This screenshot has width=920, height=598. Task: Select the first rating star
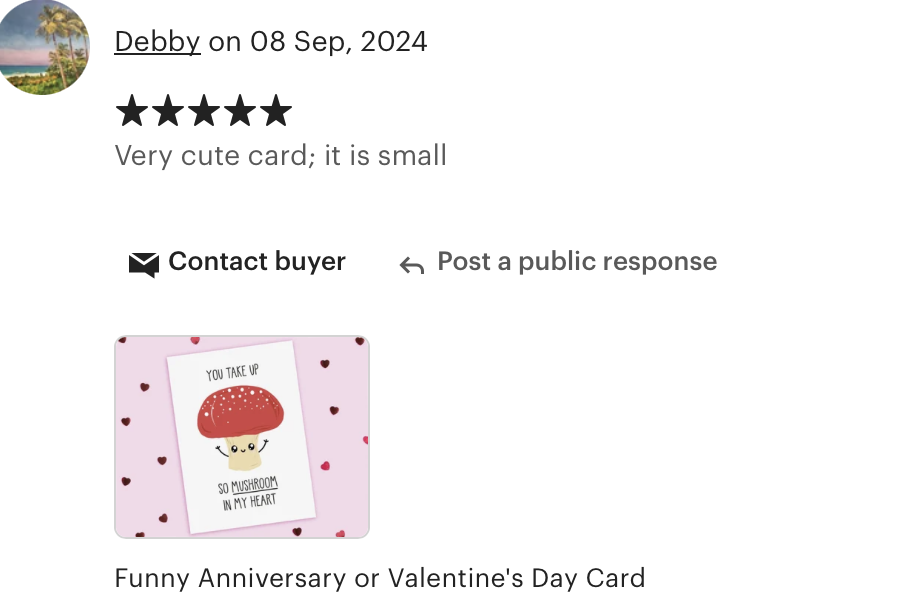(132, 110)
